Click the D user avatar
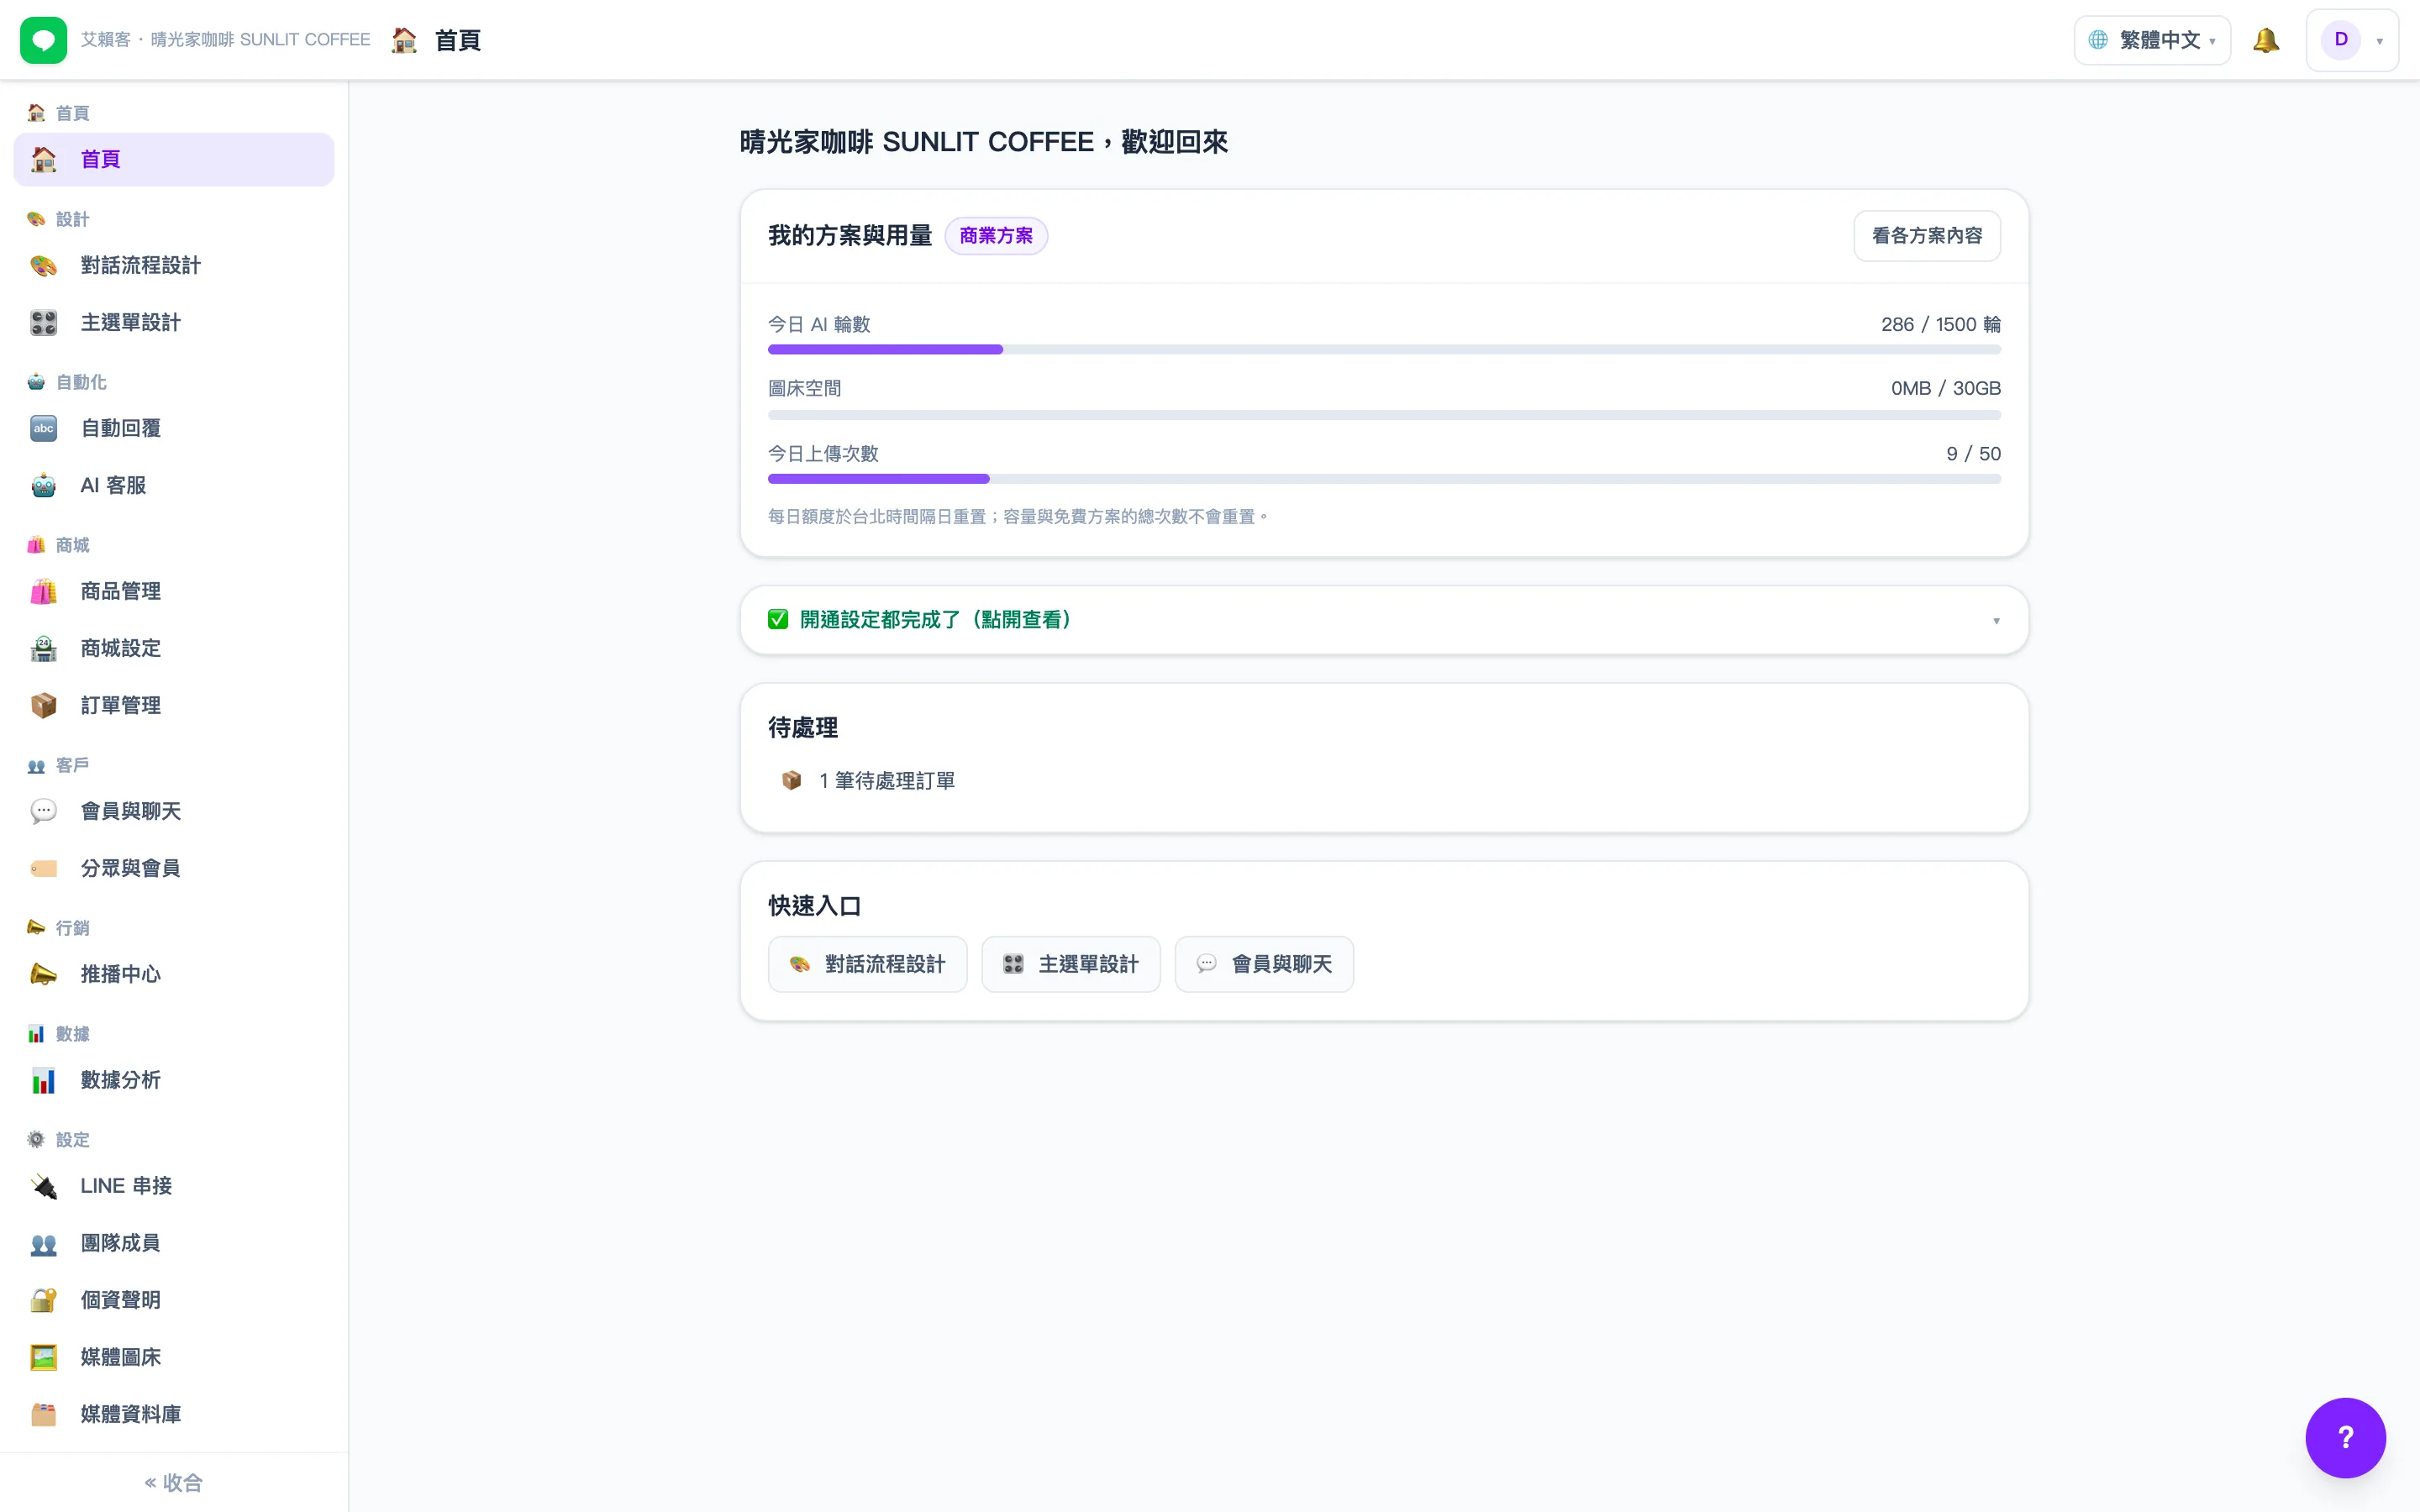 pos(2340,40)
